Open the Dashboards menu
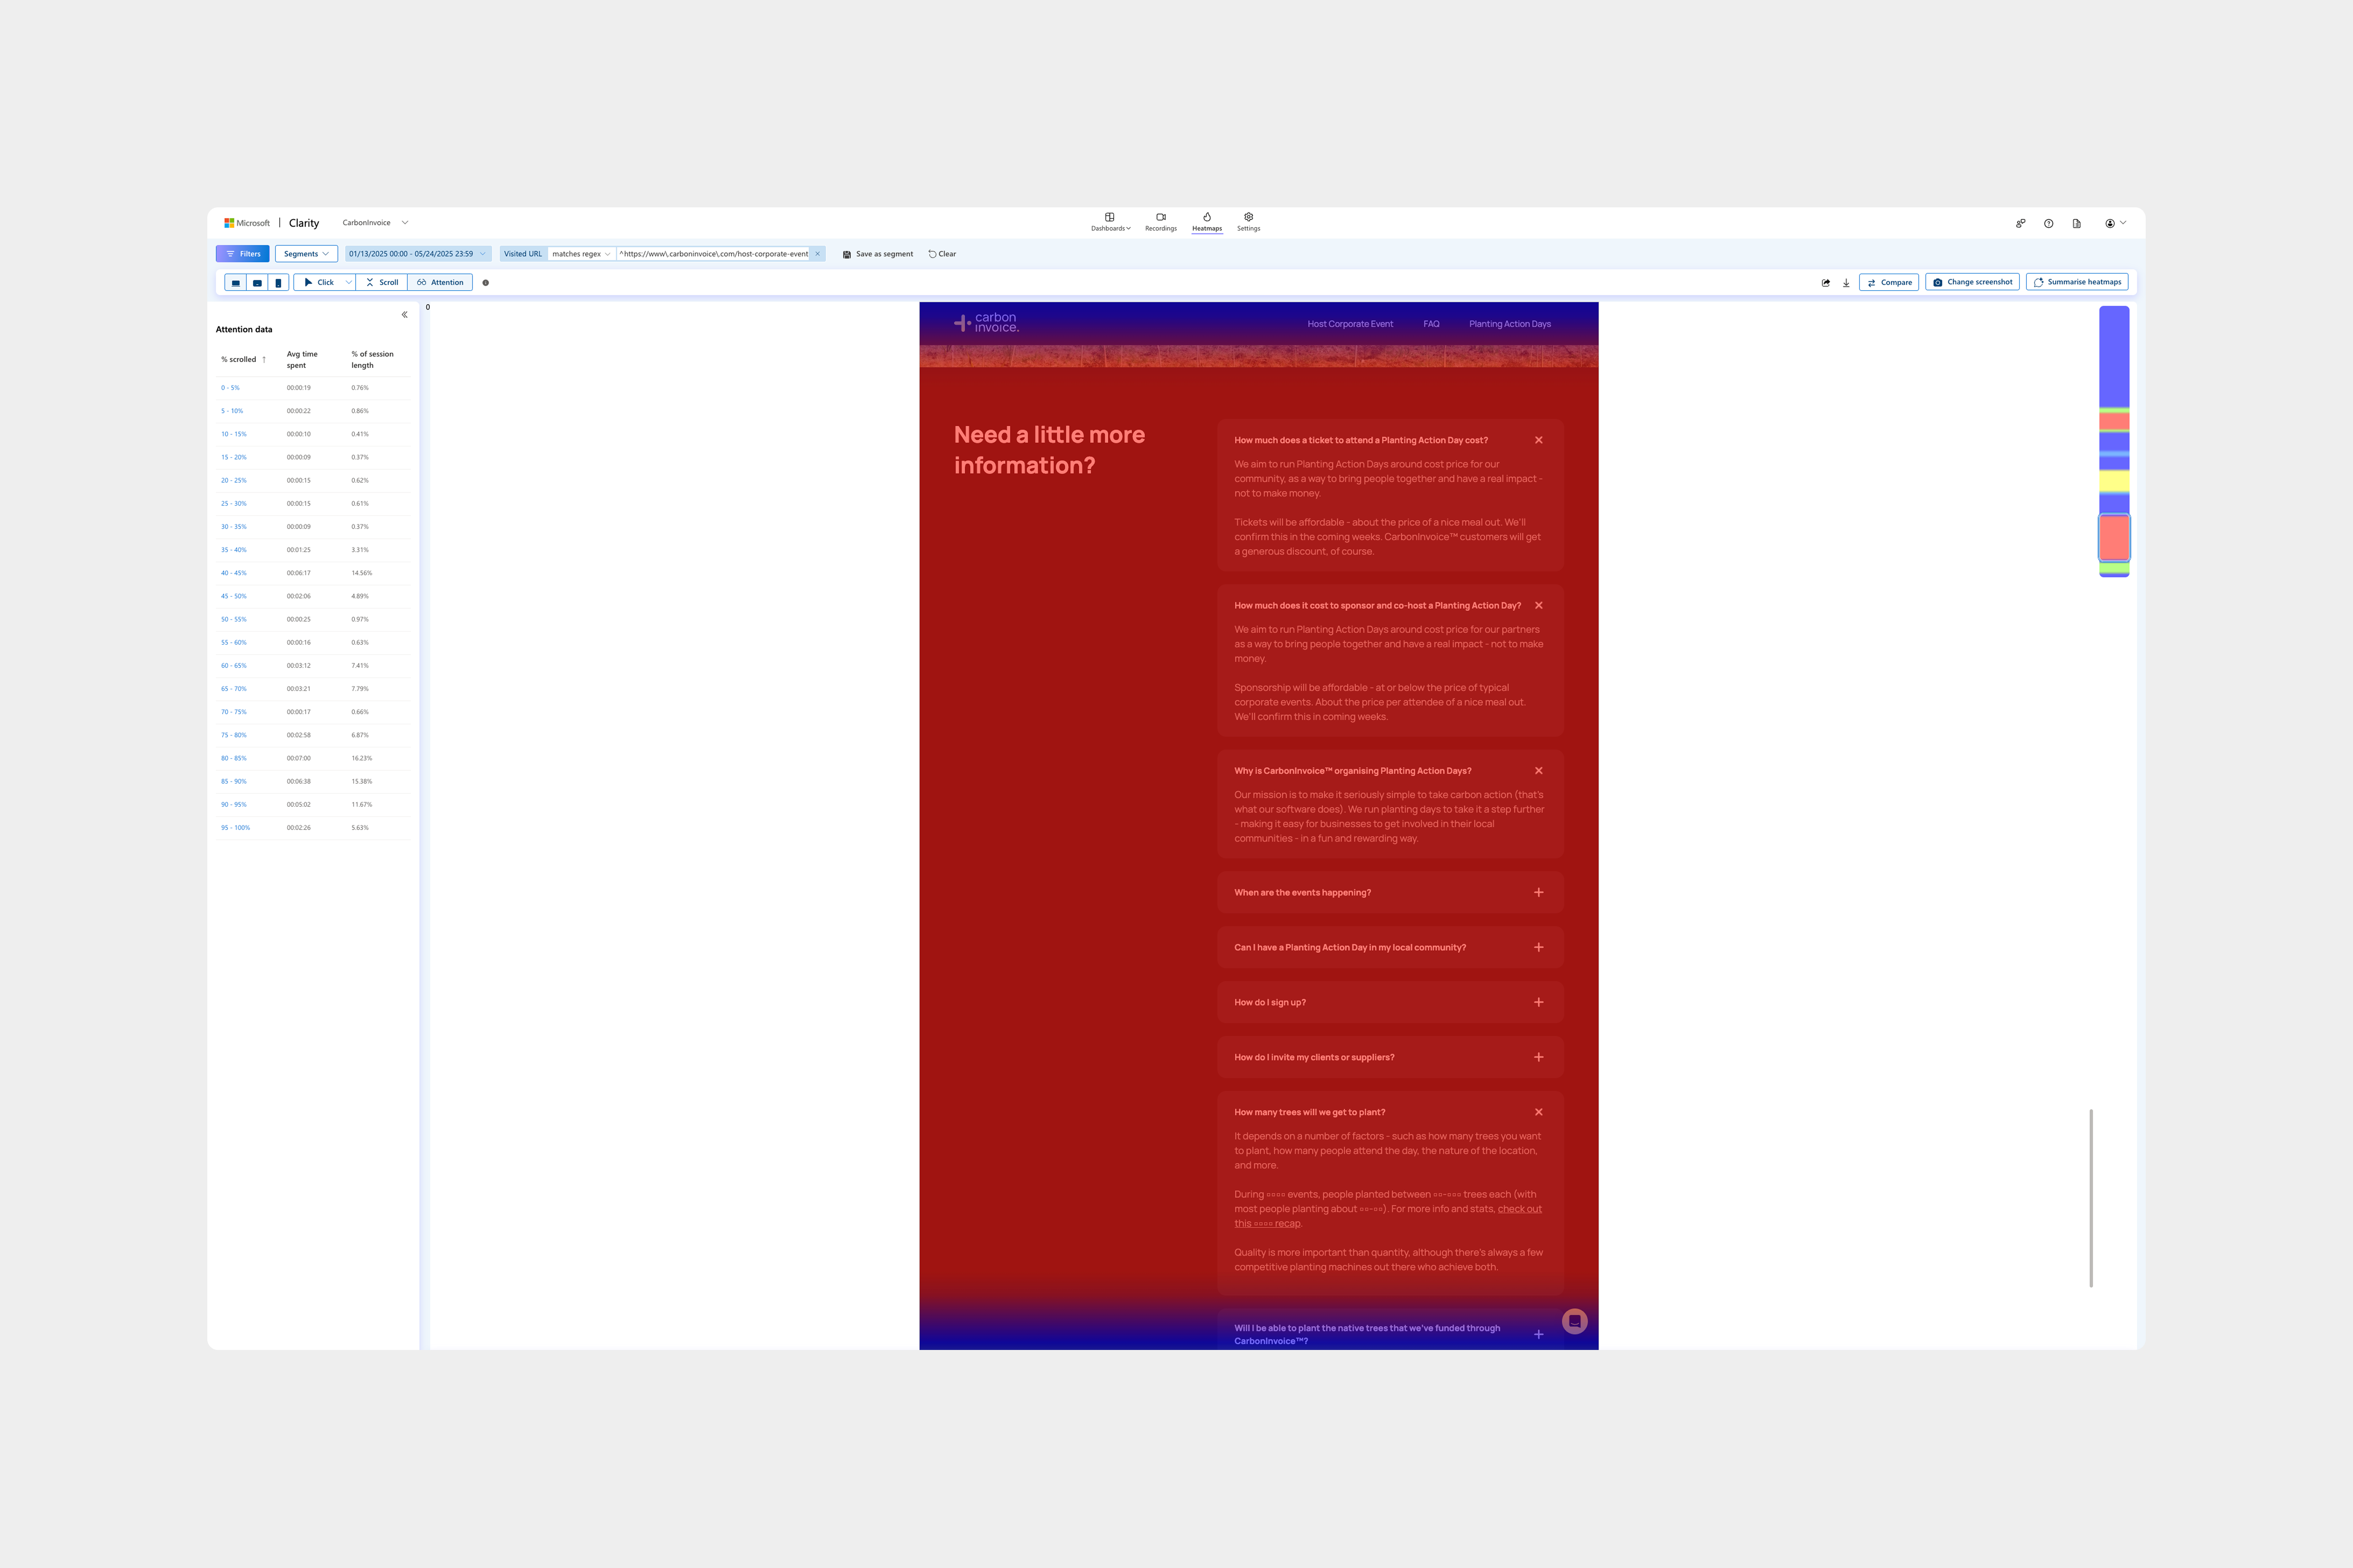The height and width of the screenshot is (1568, 2353). [1110, 222]
